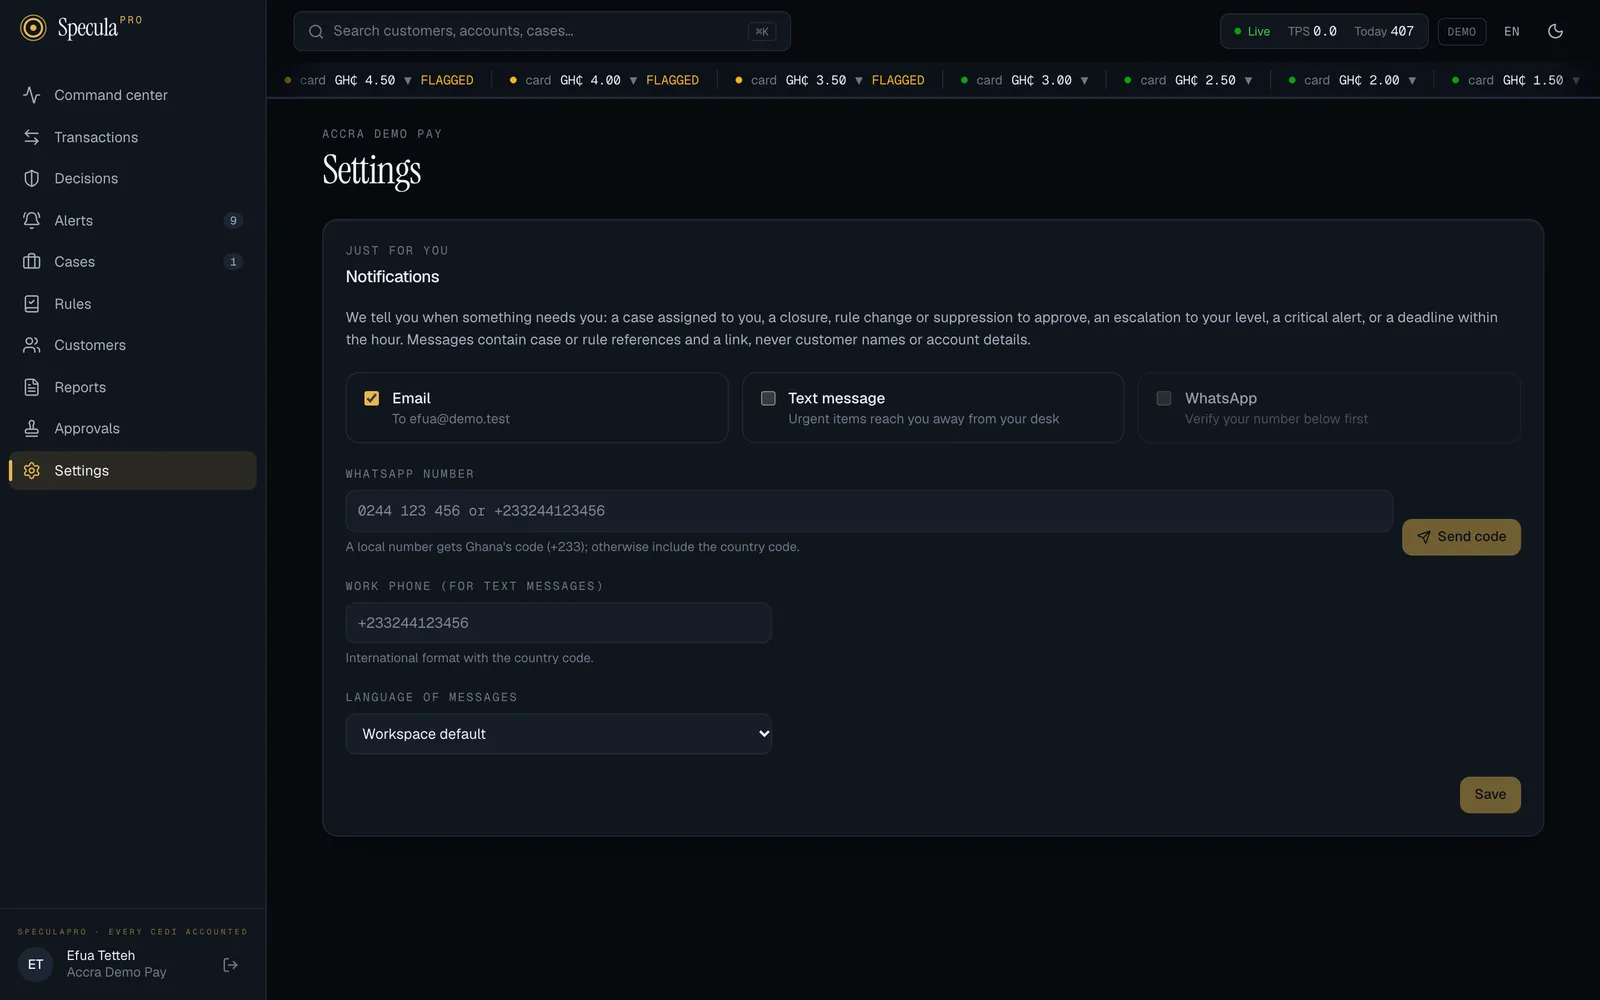This screenshot has height=1000, width=1600.
Task: Click ticker item card GH₵ 3.00
Action: point(1025,80)
